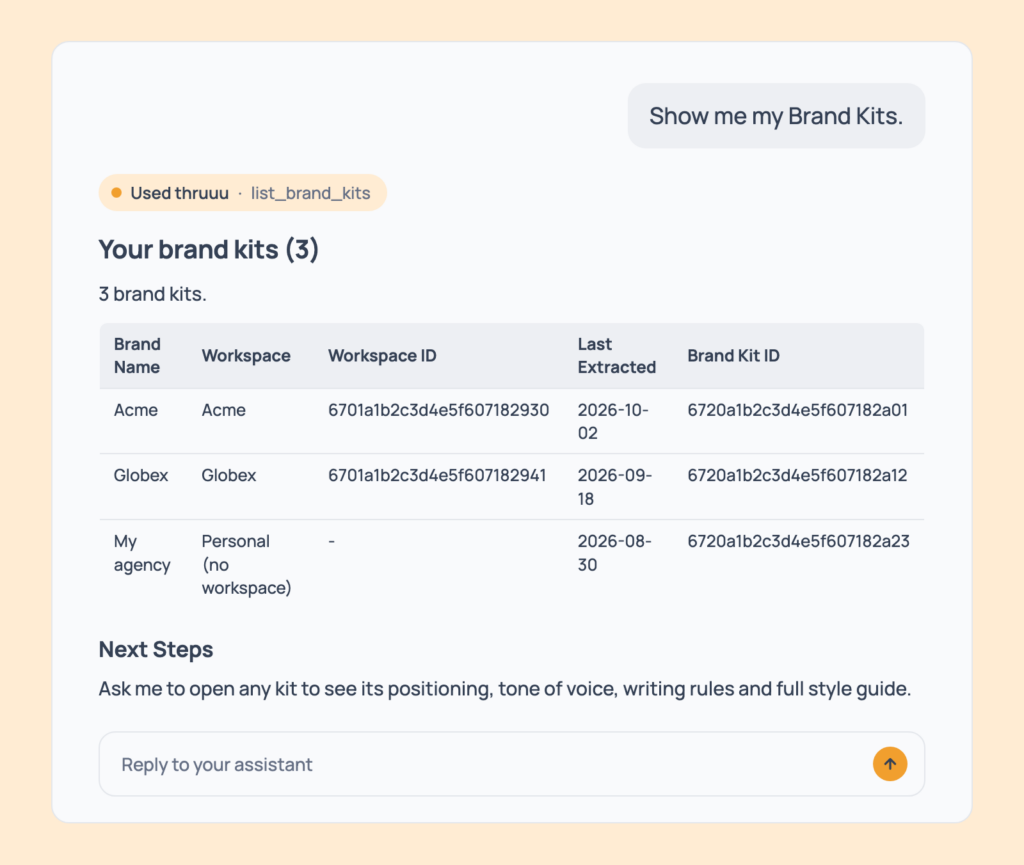
Task: Select the date 2026-10-02
Action: [613, 421]
